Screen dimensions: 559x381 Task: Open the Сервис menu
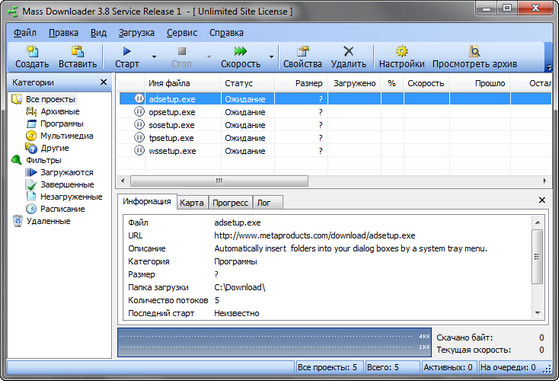182,33
